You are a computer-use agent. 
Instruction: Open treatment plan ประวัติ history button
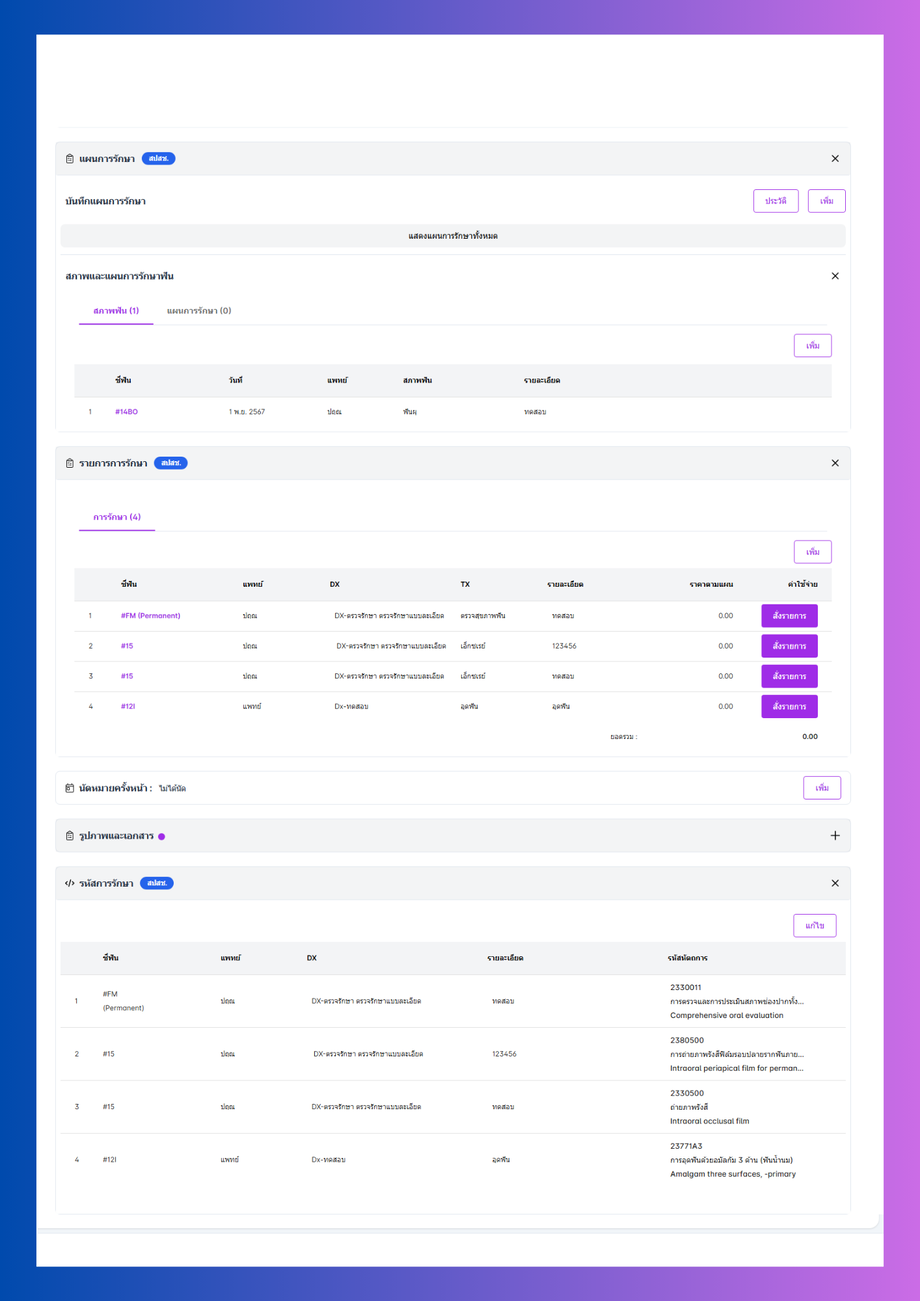[x=776, y=201]
